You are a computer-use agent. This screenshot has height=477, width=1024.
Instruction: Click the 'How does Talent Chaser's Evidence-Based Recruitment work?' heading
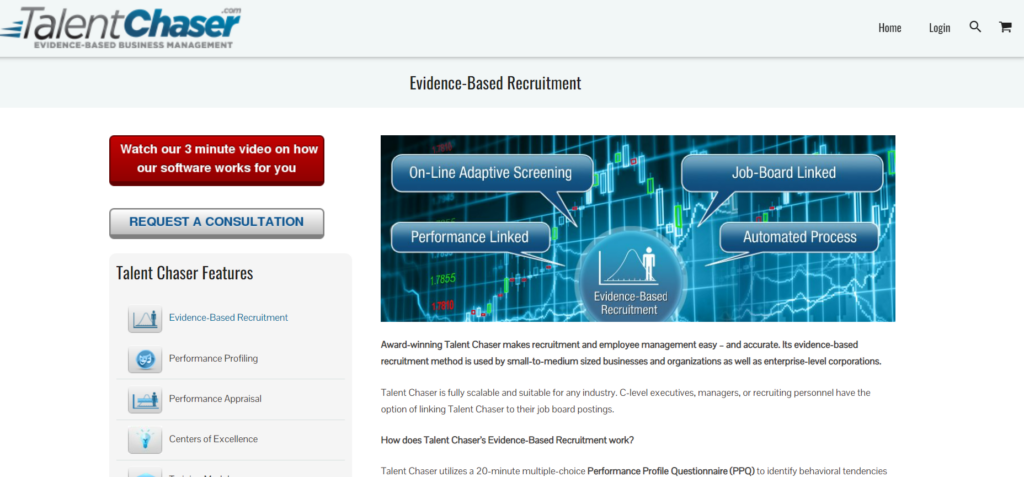coord(507,440)
